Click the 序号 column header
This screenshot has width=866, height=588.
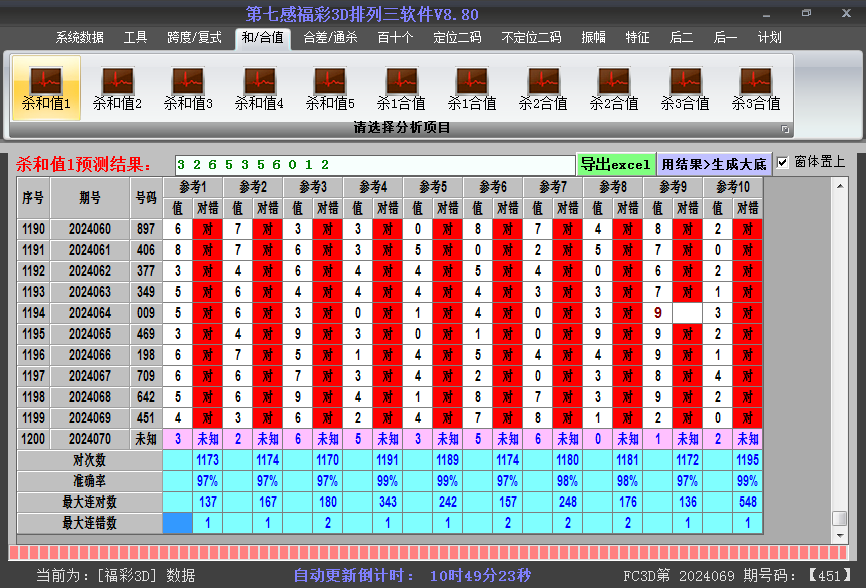coord(33,198)
